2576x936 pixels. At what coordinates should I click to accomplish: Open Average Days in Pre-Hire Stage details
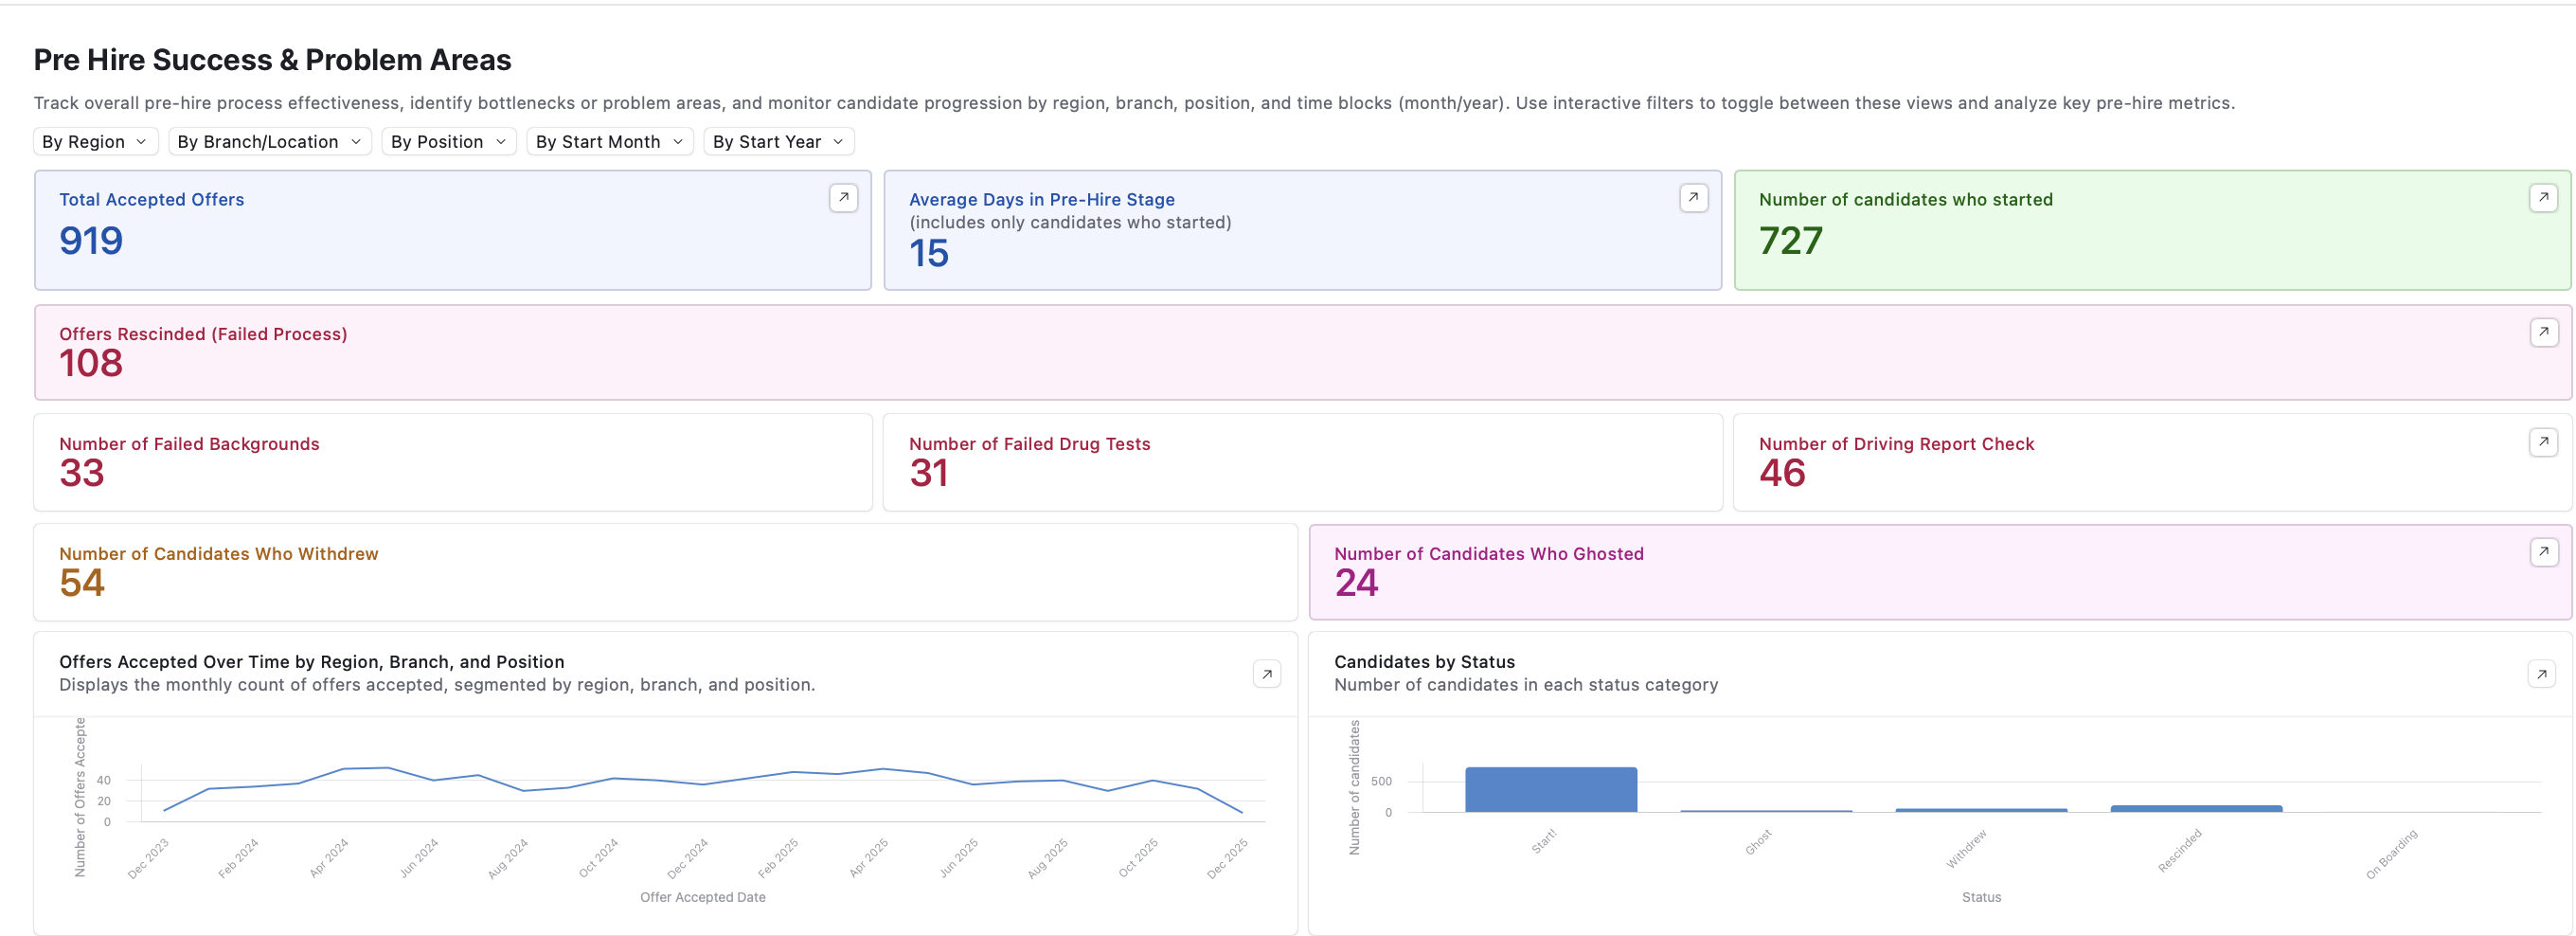(x=1693, y=198)
